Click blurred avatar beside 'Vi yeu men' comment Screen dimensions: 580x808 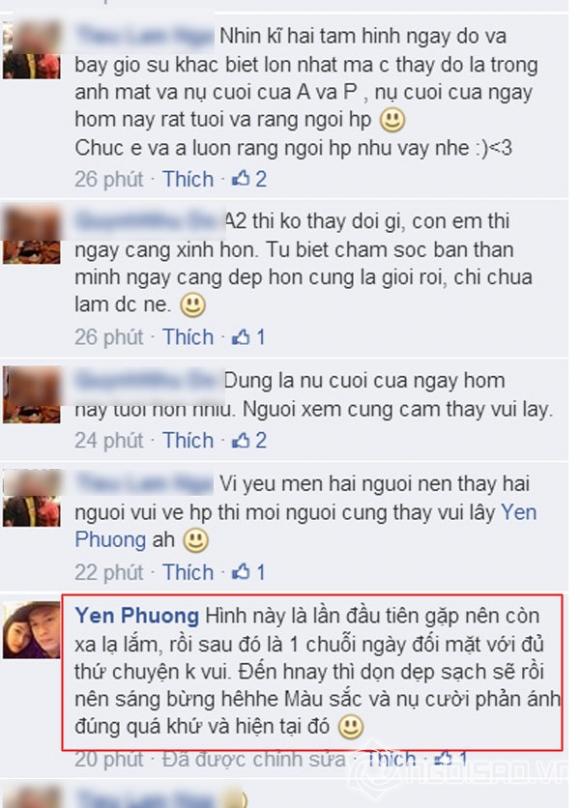point(31,498)
